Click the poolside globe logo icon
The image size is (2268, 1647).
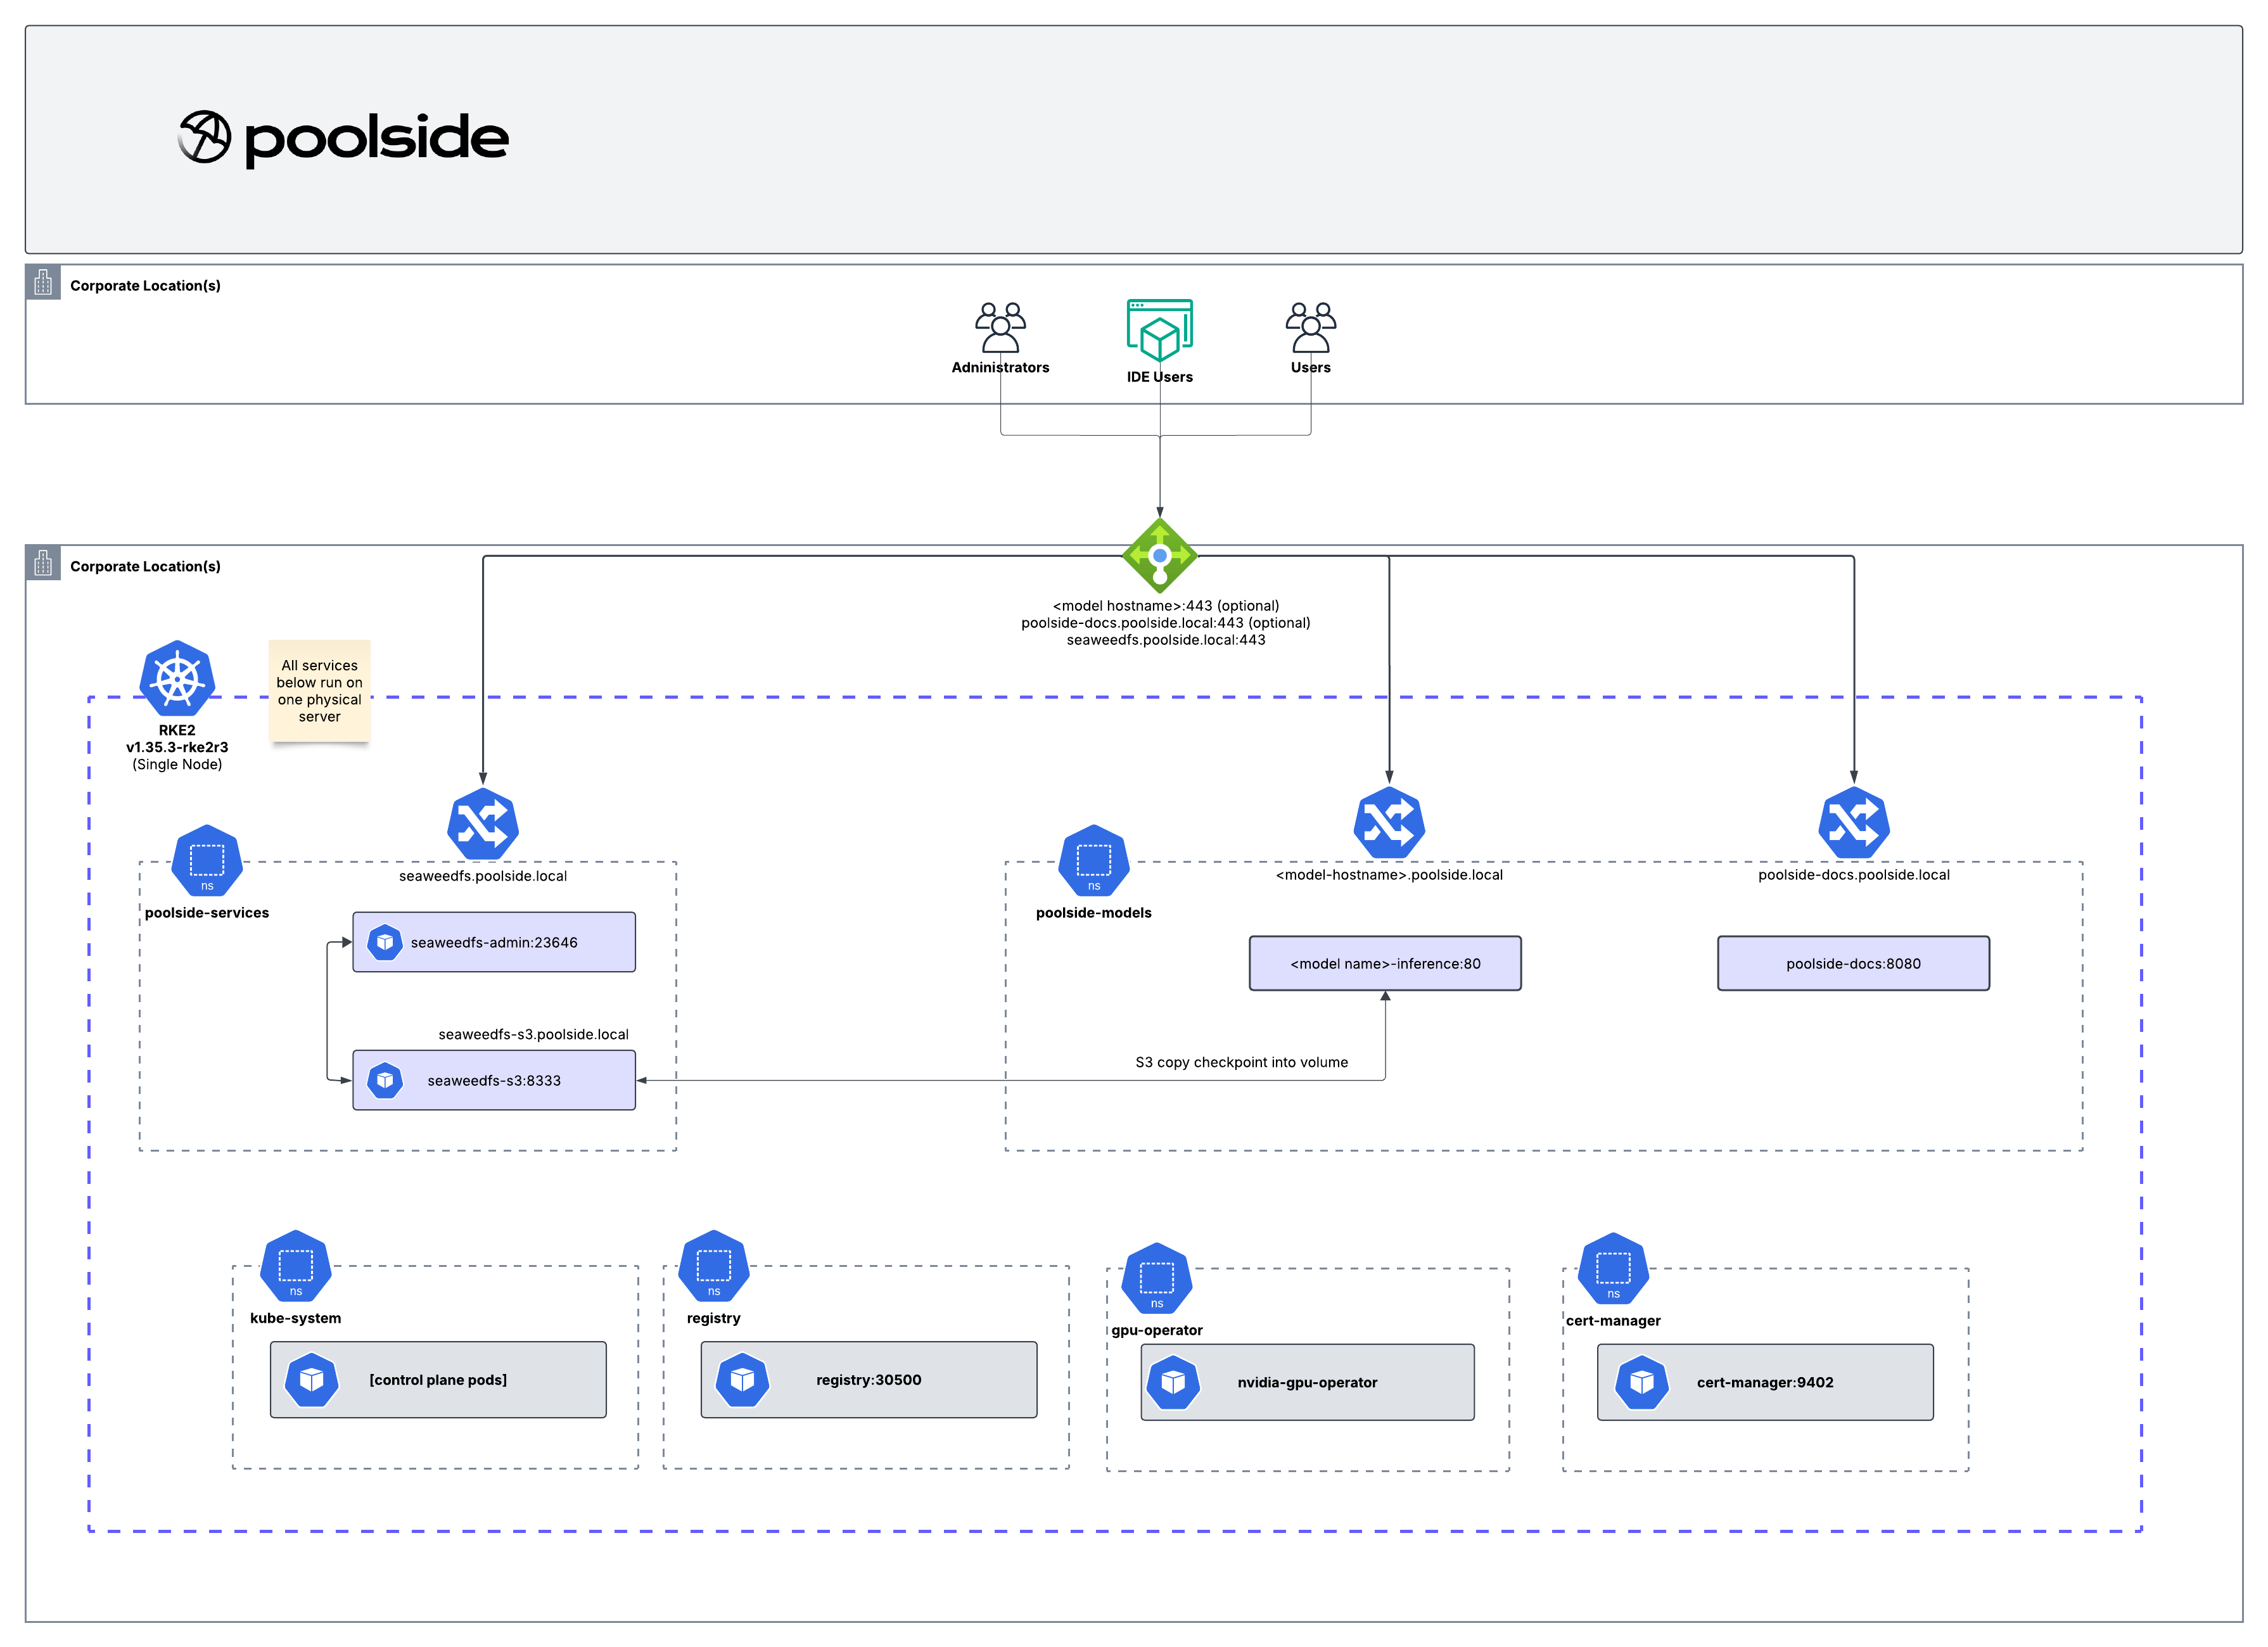[x=204, y=137]
